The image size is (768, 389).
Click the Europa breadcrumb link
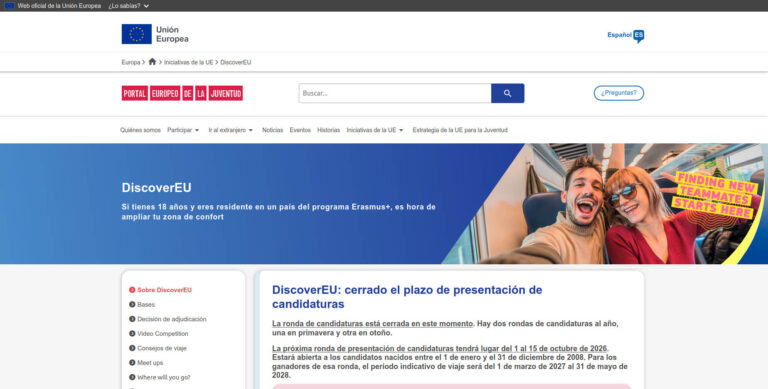pyautogui.click(x=131, y=62)
